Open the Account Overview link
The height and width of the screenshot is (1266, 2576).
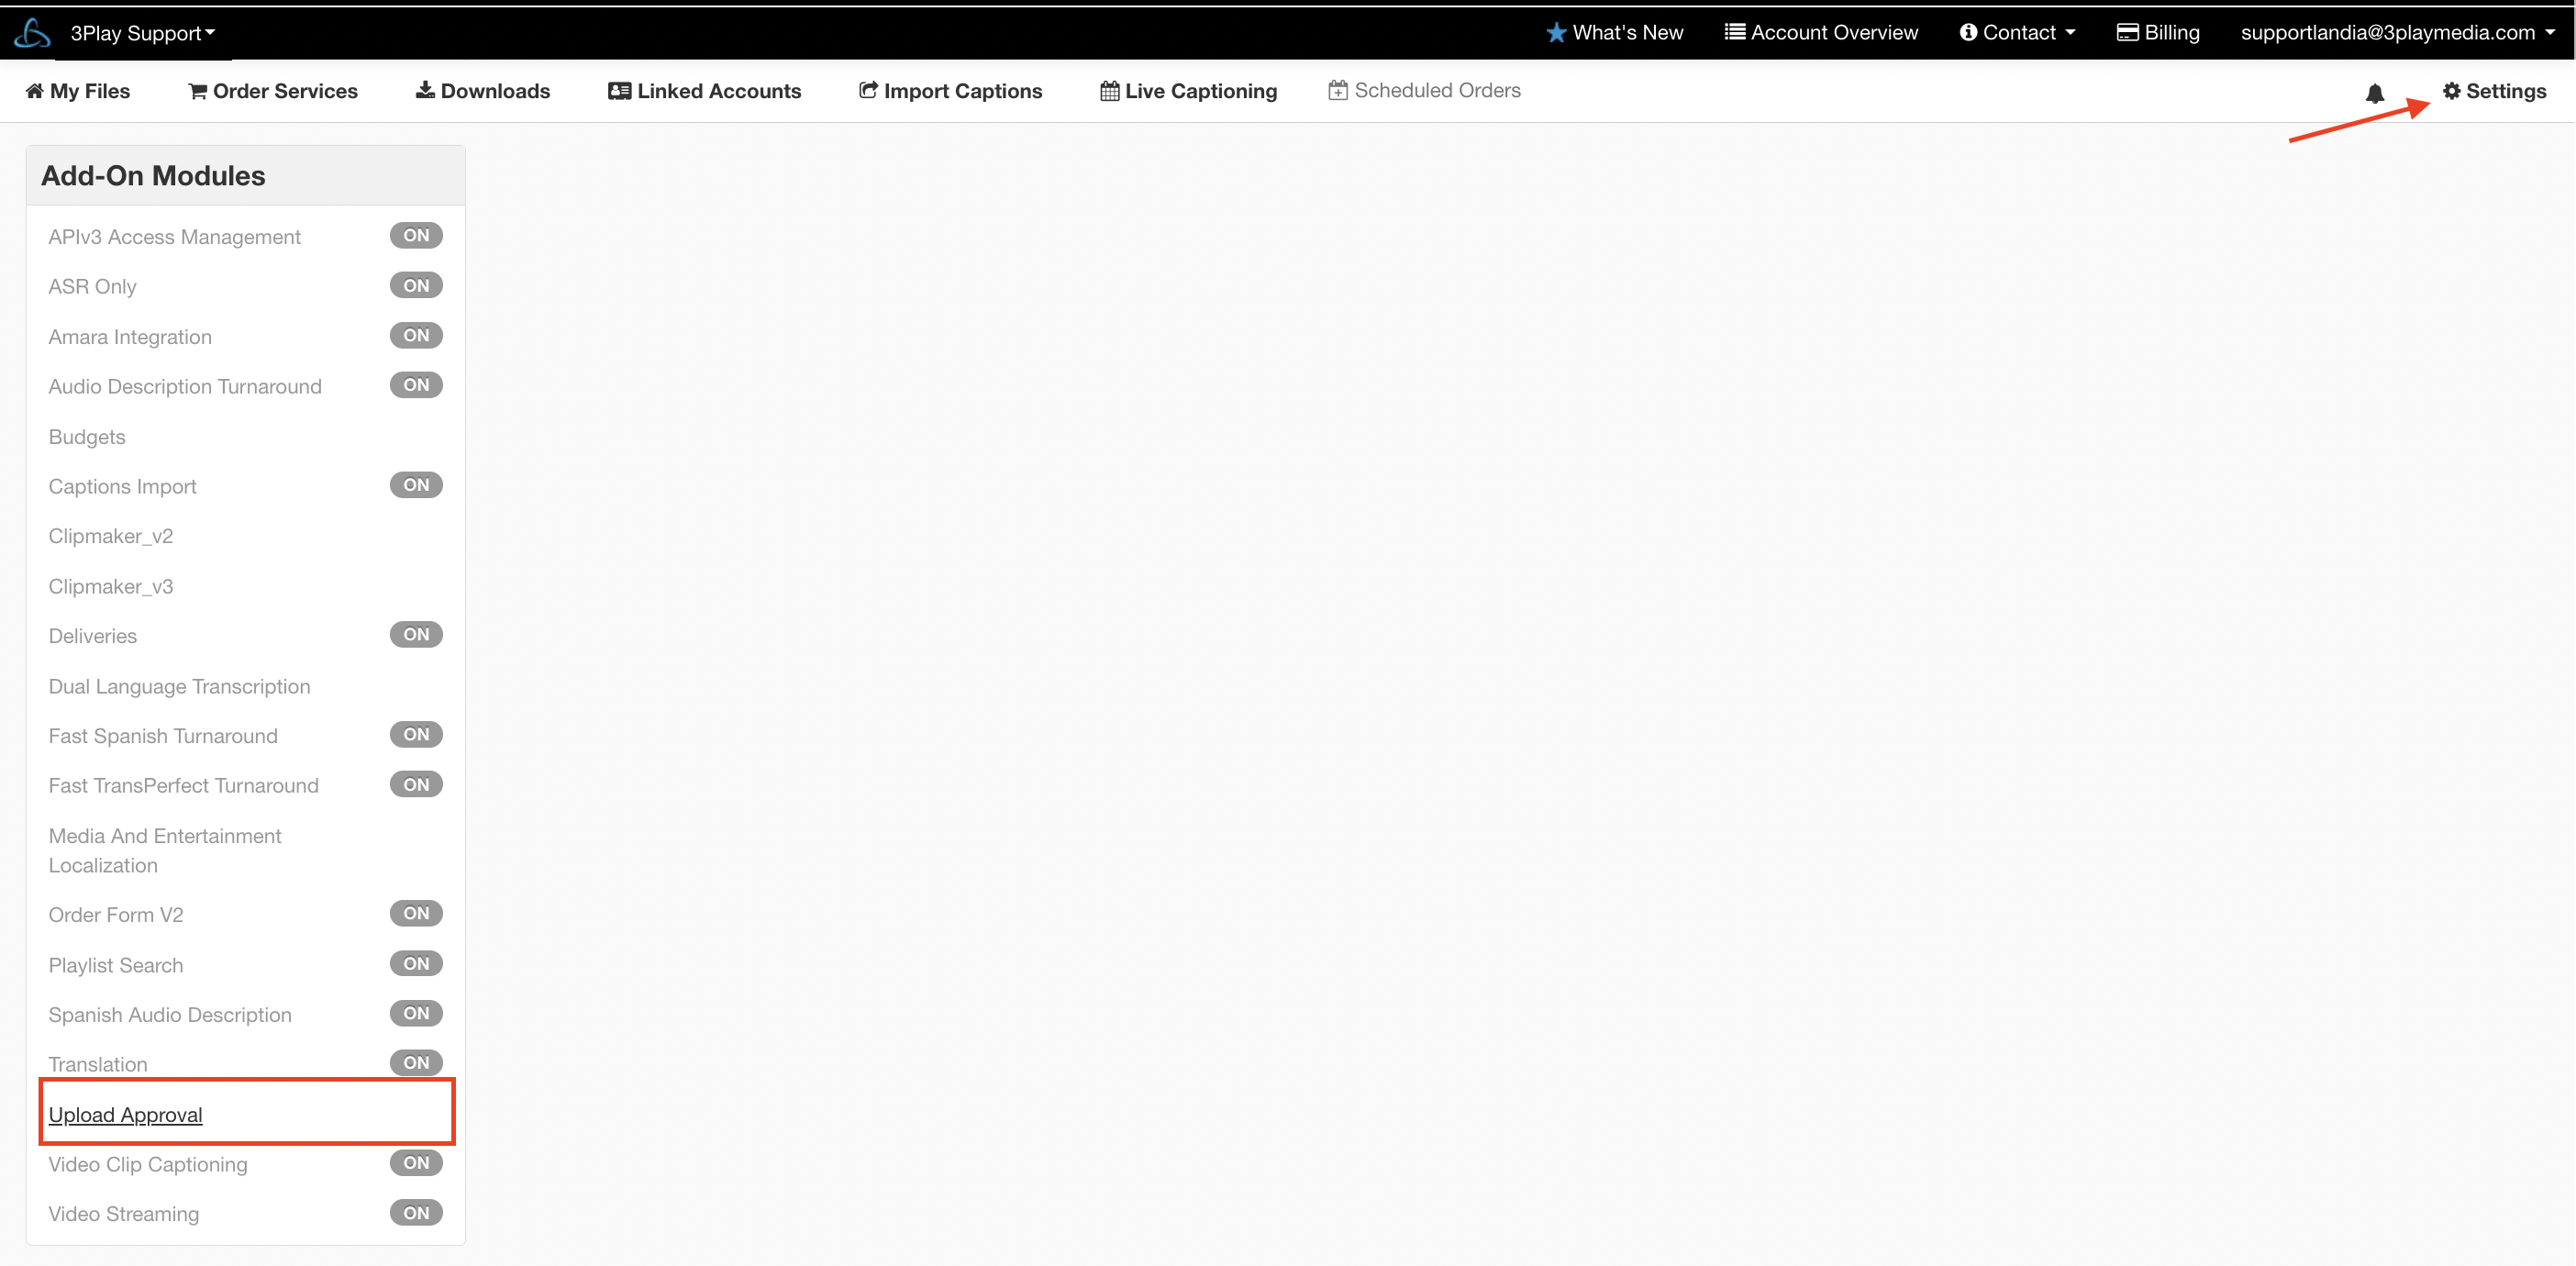click(1822, 32)
